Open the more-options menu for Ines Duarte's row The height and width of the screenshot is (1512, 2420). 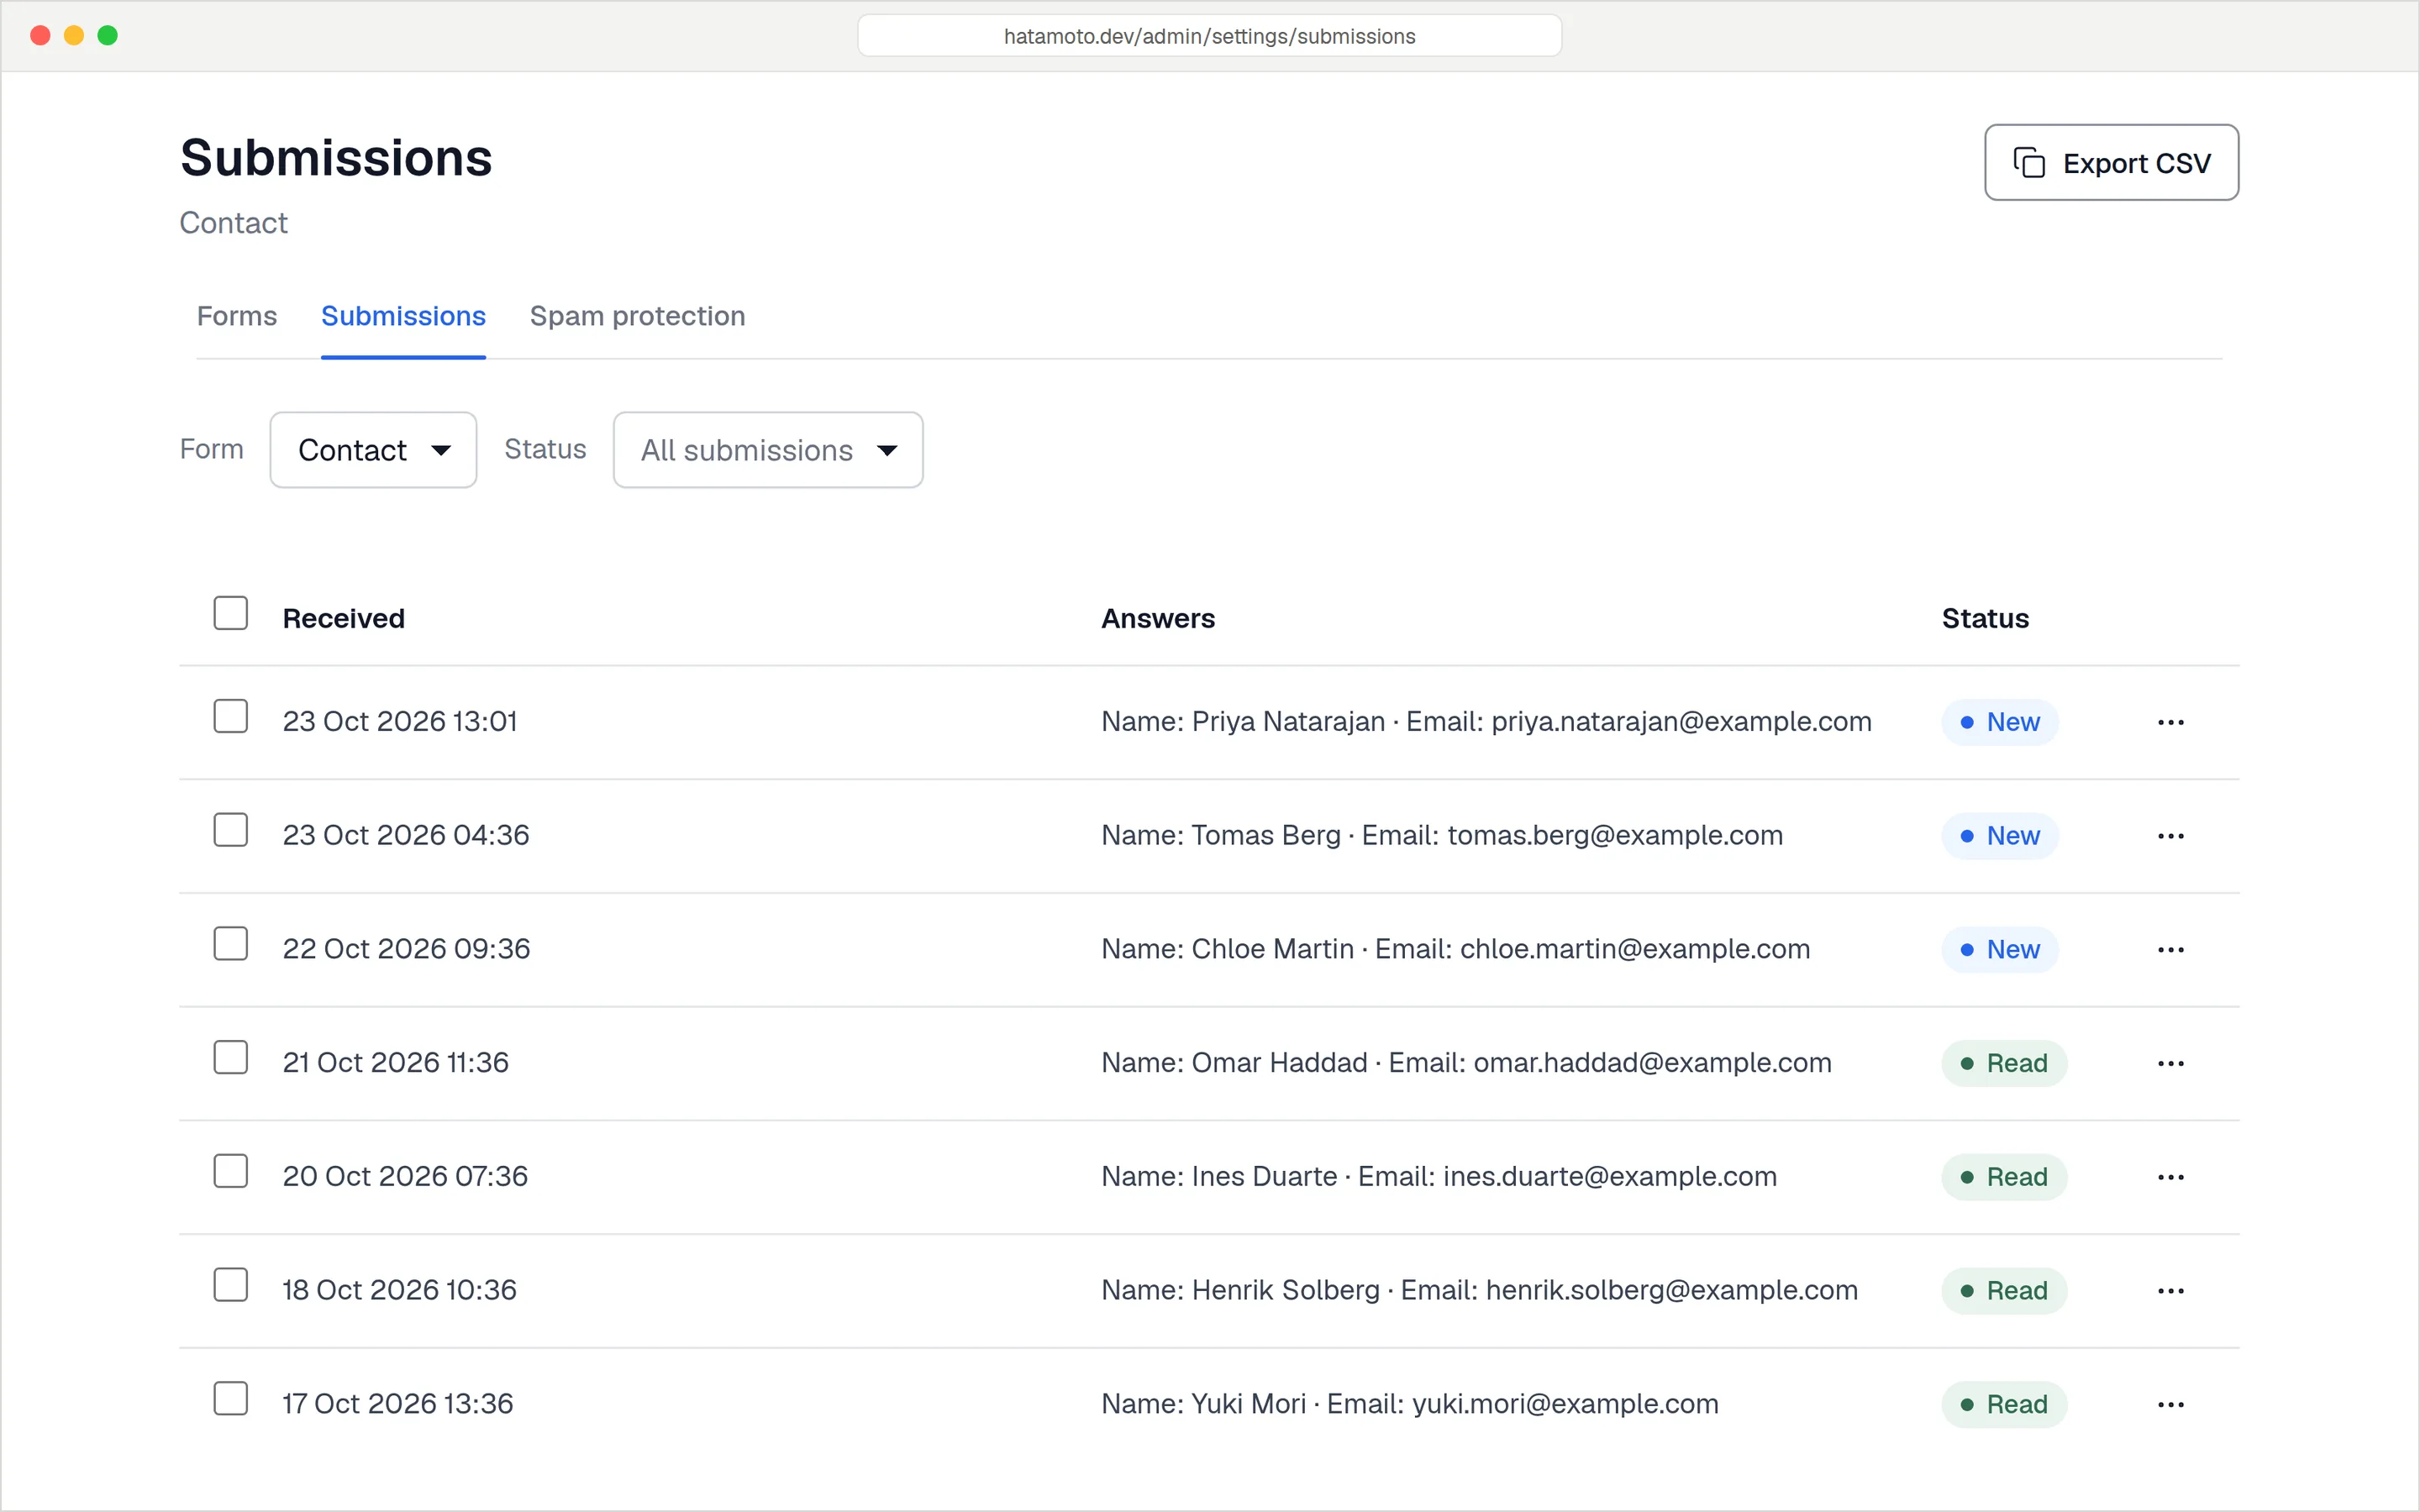click(2170, 1177)
